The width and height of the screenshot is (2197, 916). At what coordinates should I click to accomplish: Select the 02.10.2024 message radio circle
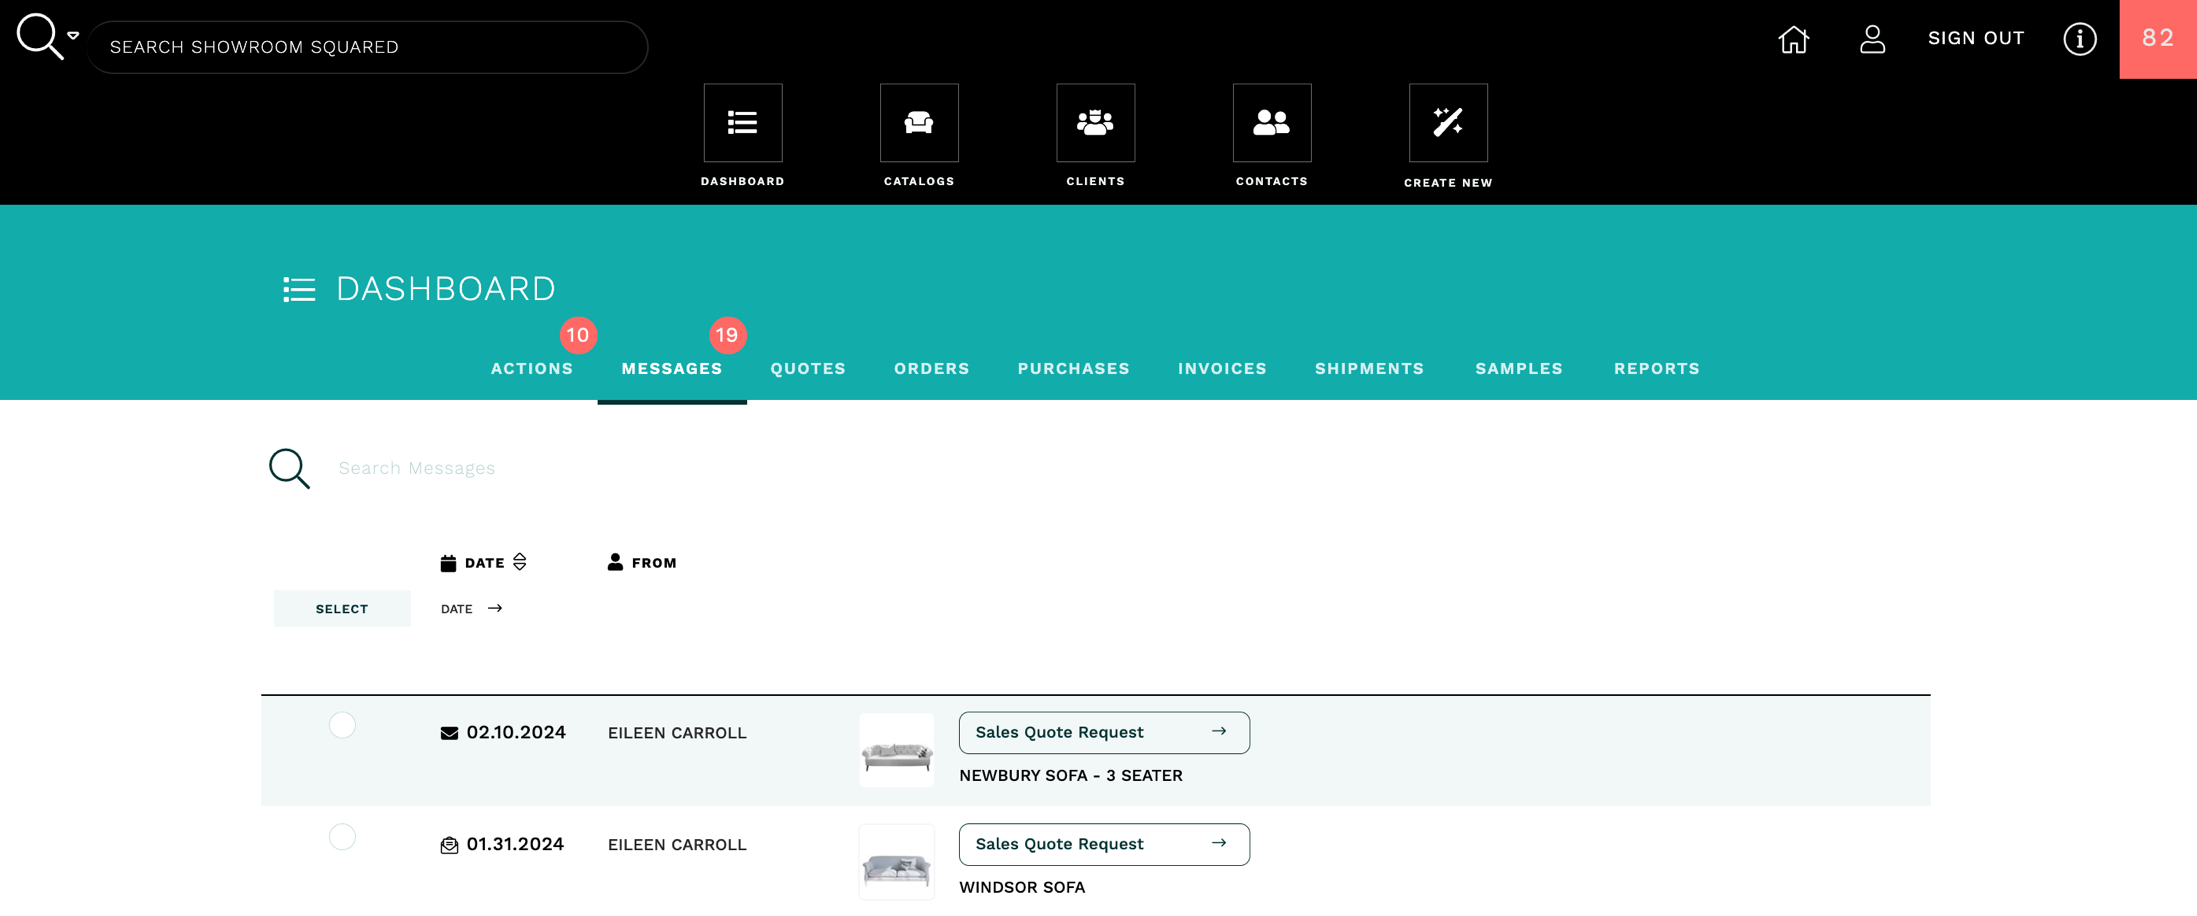[x=342, y=725]
